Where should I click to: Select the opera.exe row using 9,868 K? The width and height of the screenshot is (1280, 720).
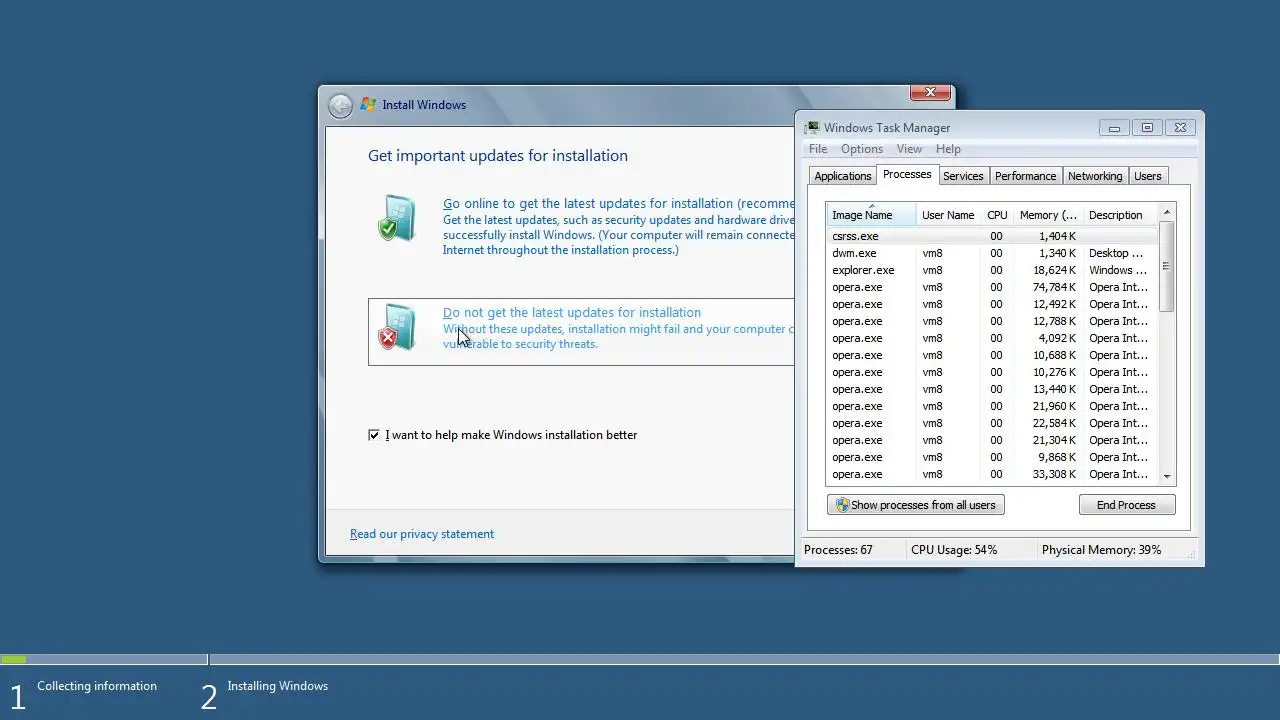click(x=992, y=457)
